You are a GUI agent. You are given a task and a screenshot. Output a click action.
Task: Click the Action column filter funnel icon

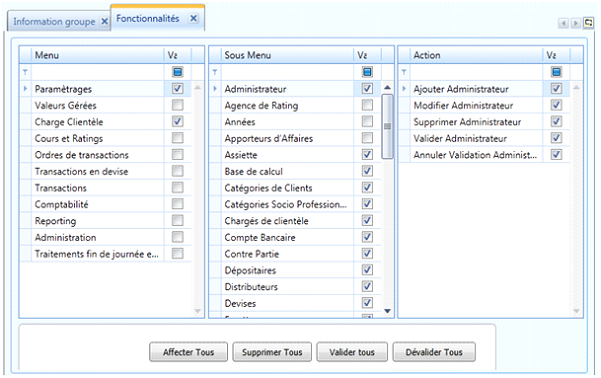tap(404, 72)
